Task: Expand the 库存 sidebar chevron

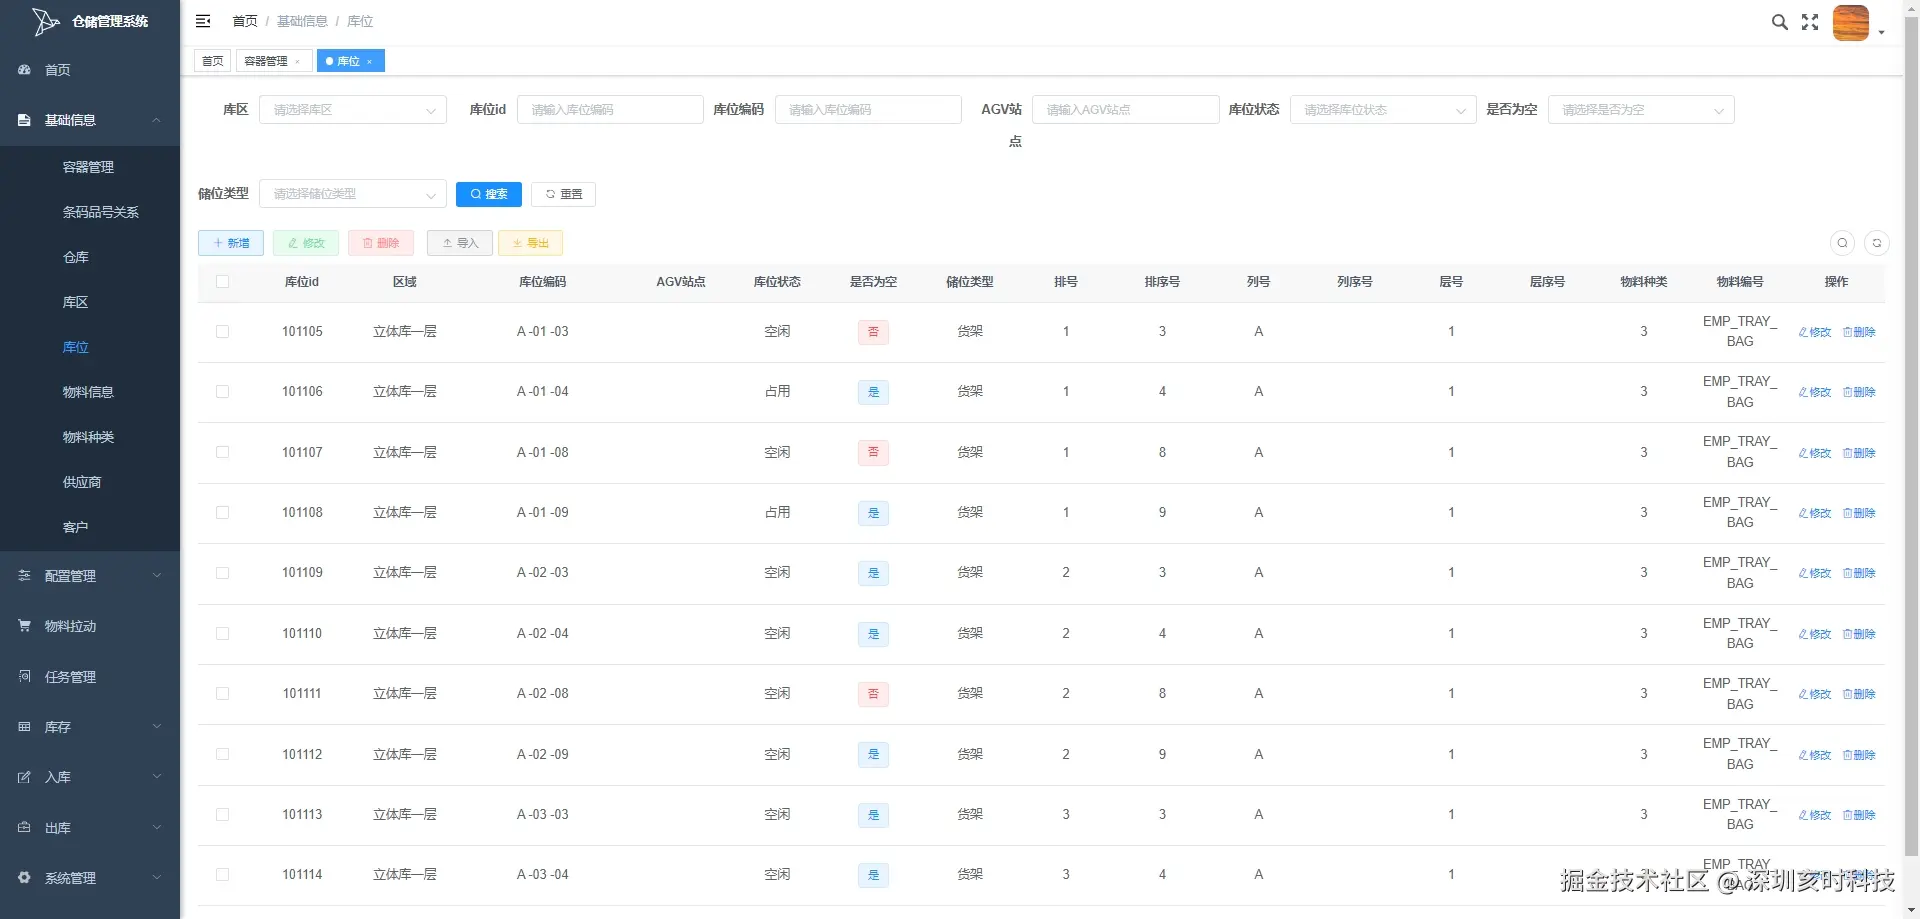Action: click(157, 727)
